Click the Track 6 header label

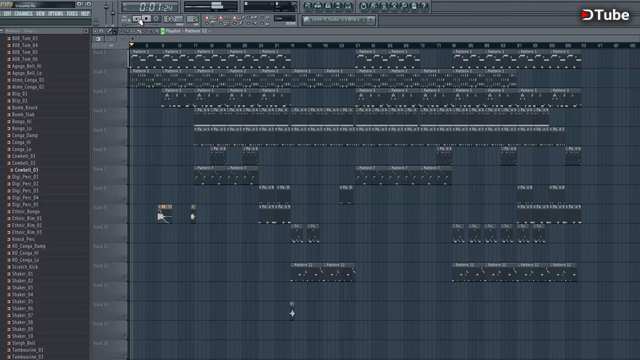click(99, 149)
